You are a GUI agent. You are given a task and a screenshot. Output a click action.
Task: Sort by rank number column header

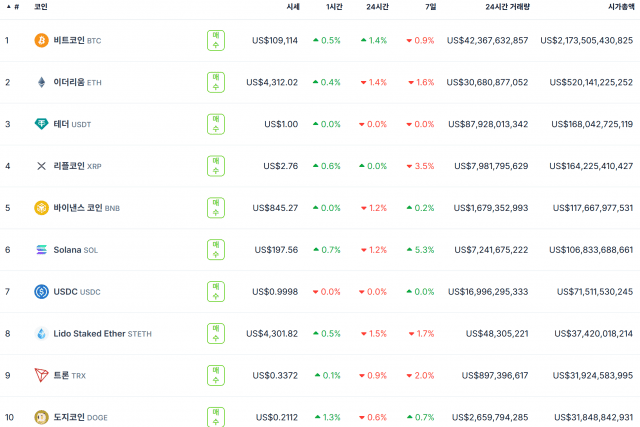(x=15, y=6)
